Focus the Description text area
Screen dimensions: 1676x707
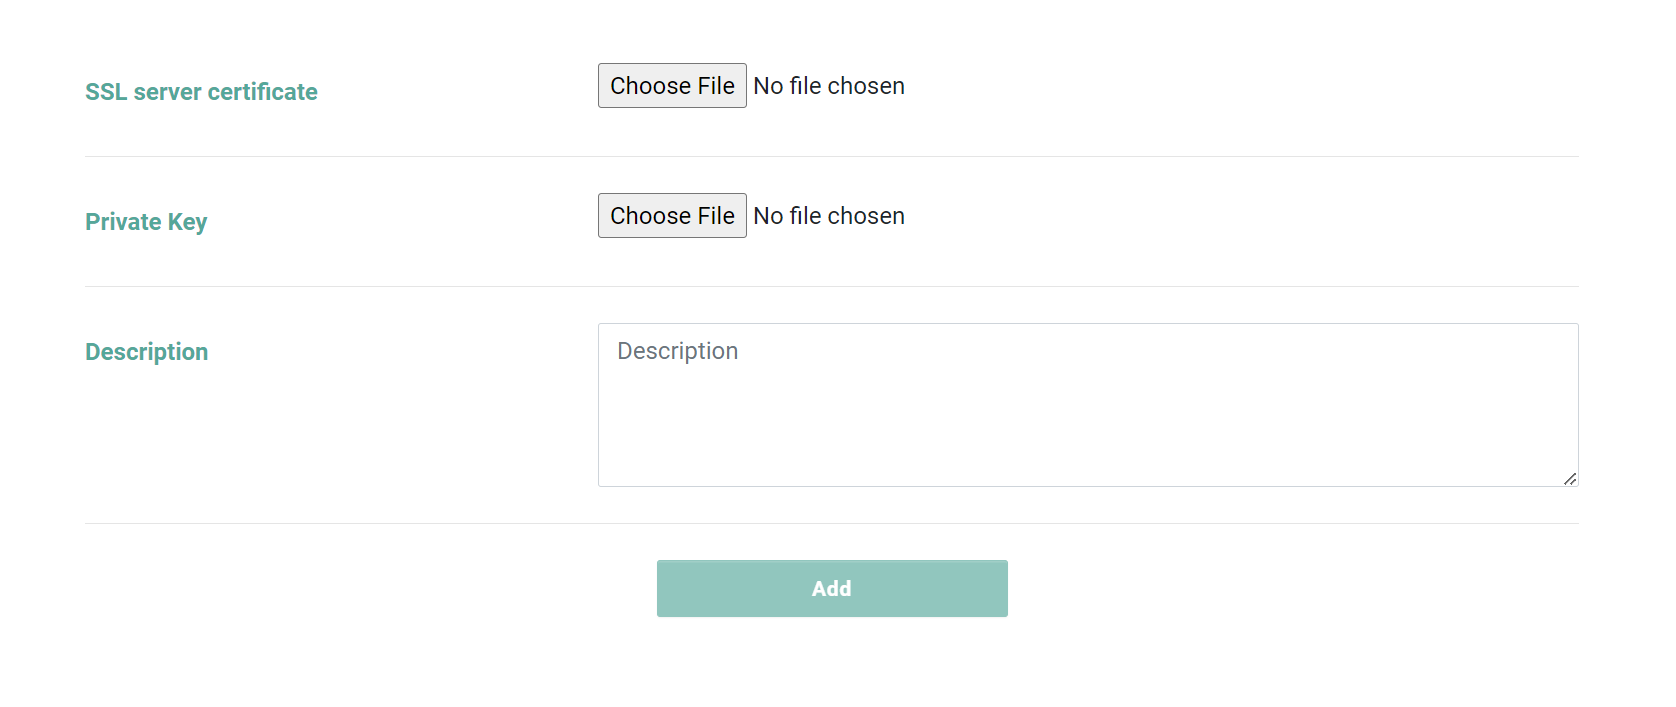[x=1088, y=405]
